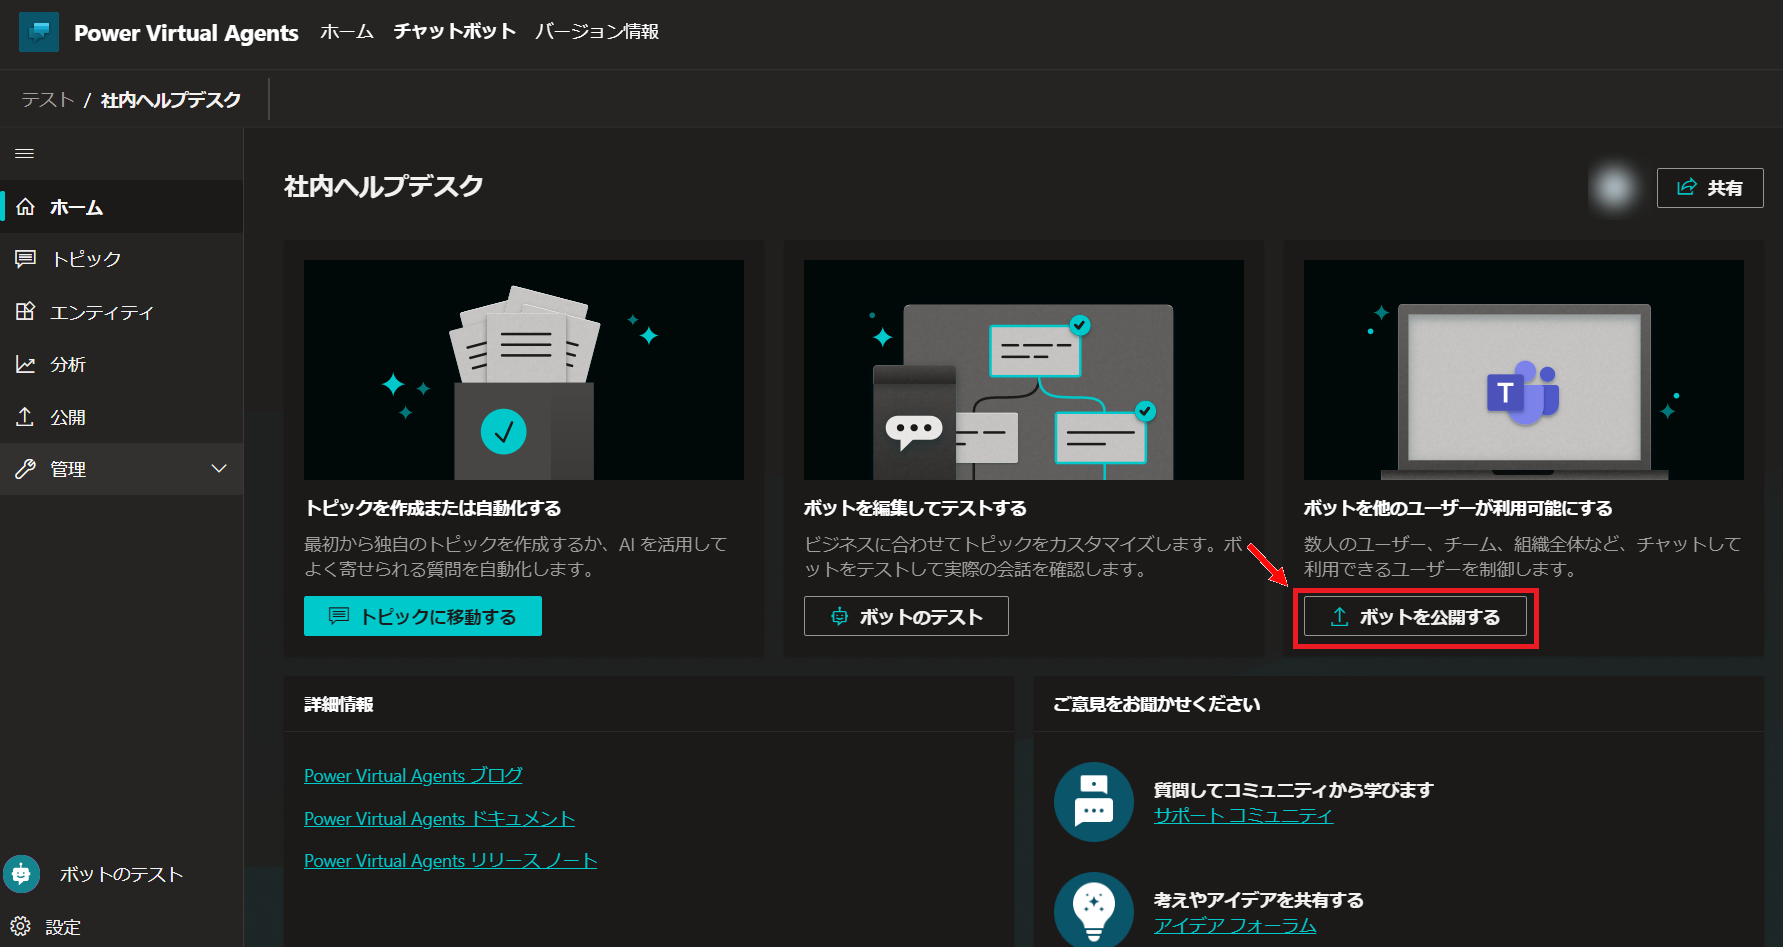The height and width of the screenshot is (947, 1783).
Task: Open Power Virtual Agents ドキュメント link
Action: (440, 819)
